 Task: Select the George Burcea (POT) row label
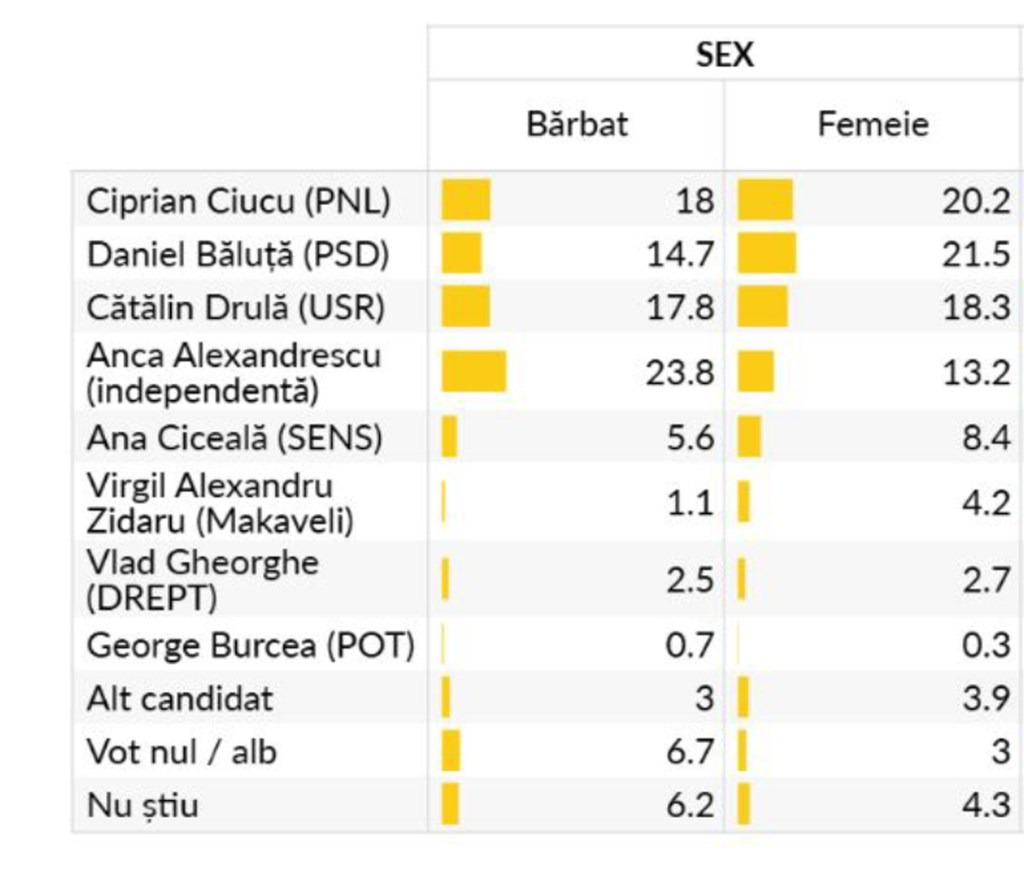tap(250, 645)
